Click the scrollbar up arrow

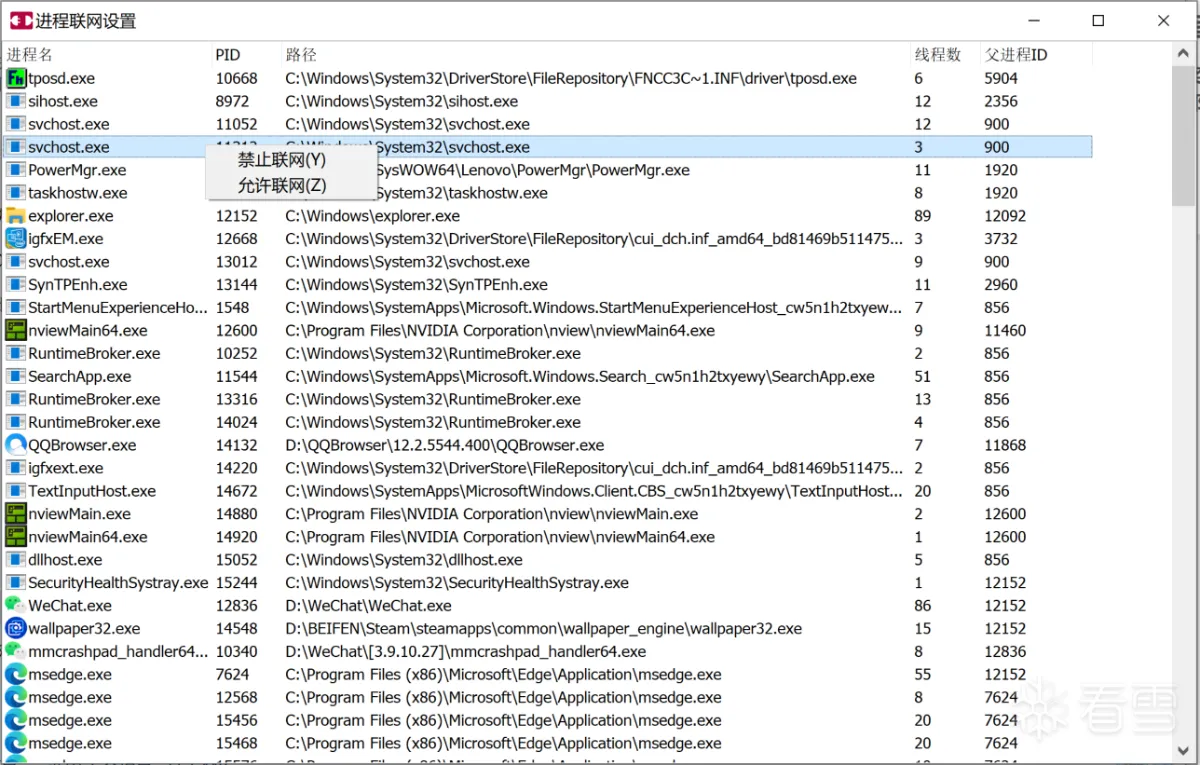(x=1182, y=55)
